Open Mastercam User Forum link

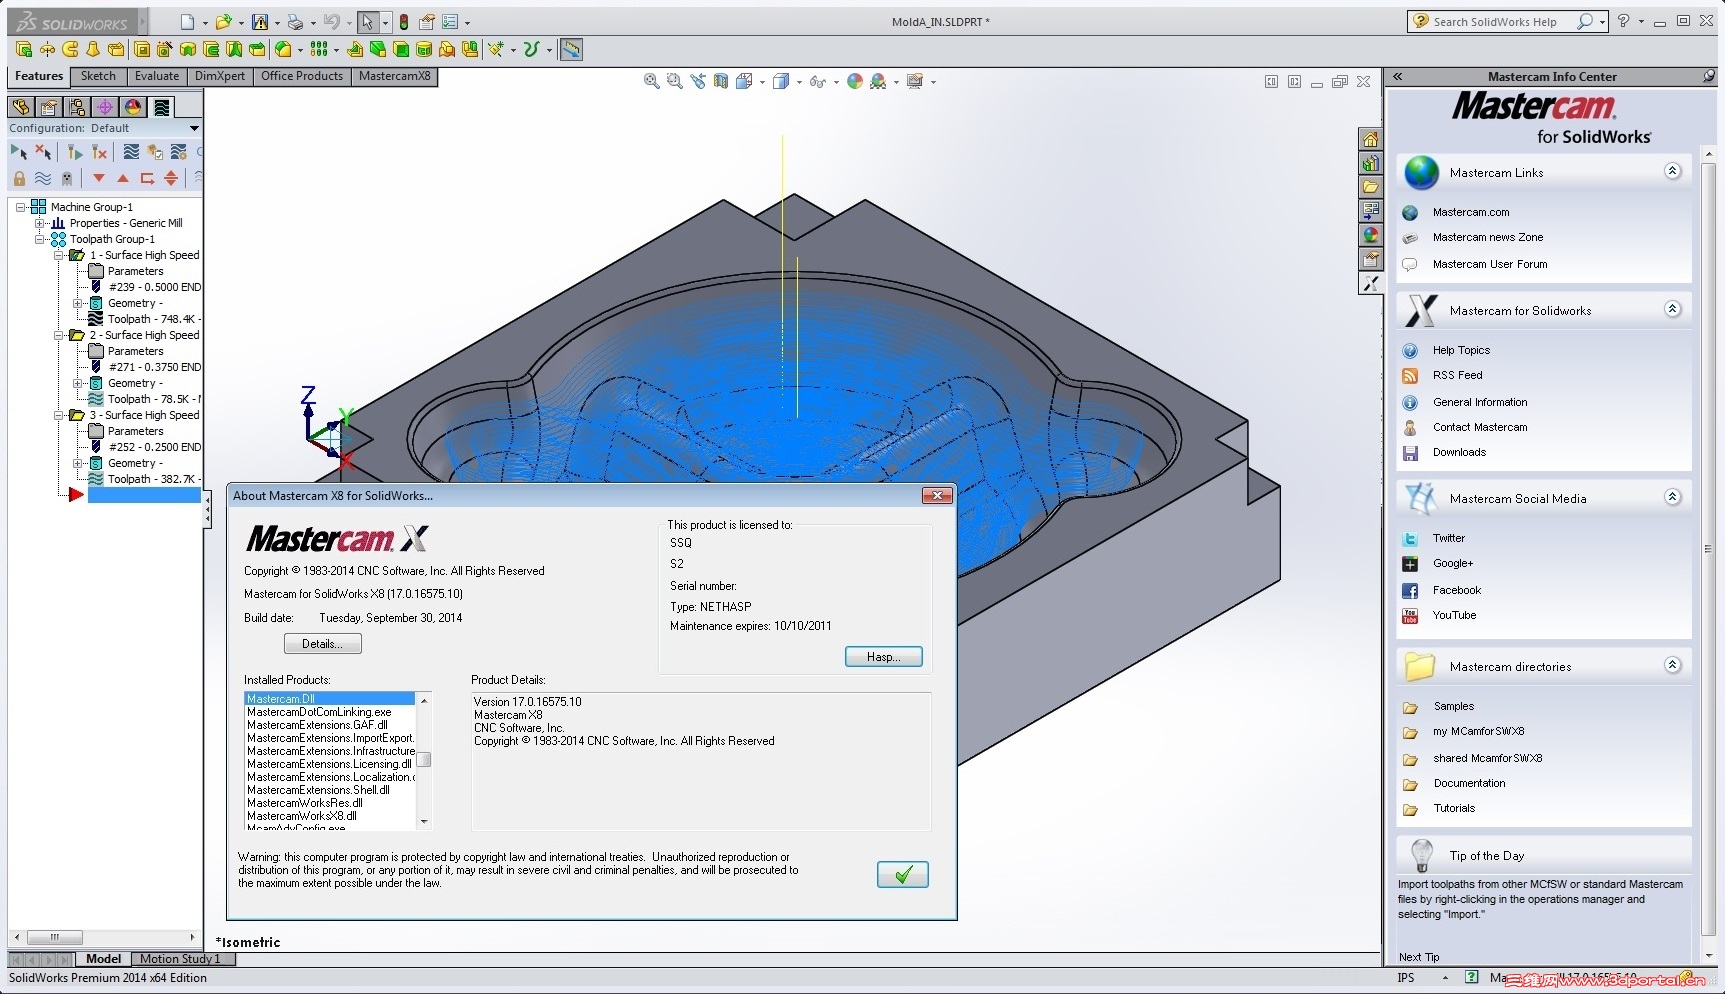[x=1490, y=264]
